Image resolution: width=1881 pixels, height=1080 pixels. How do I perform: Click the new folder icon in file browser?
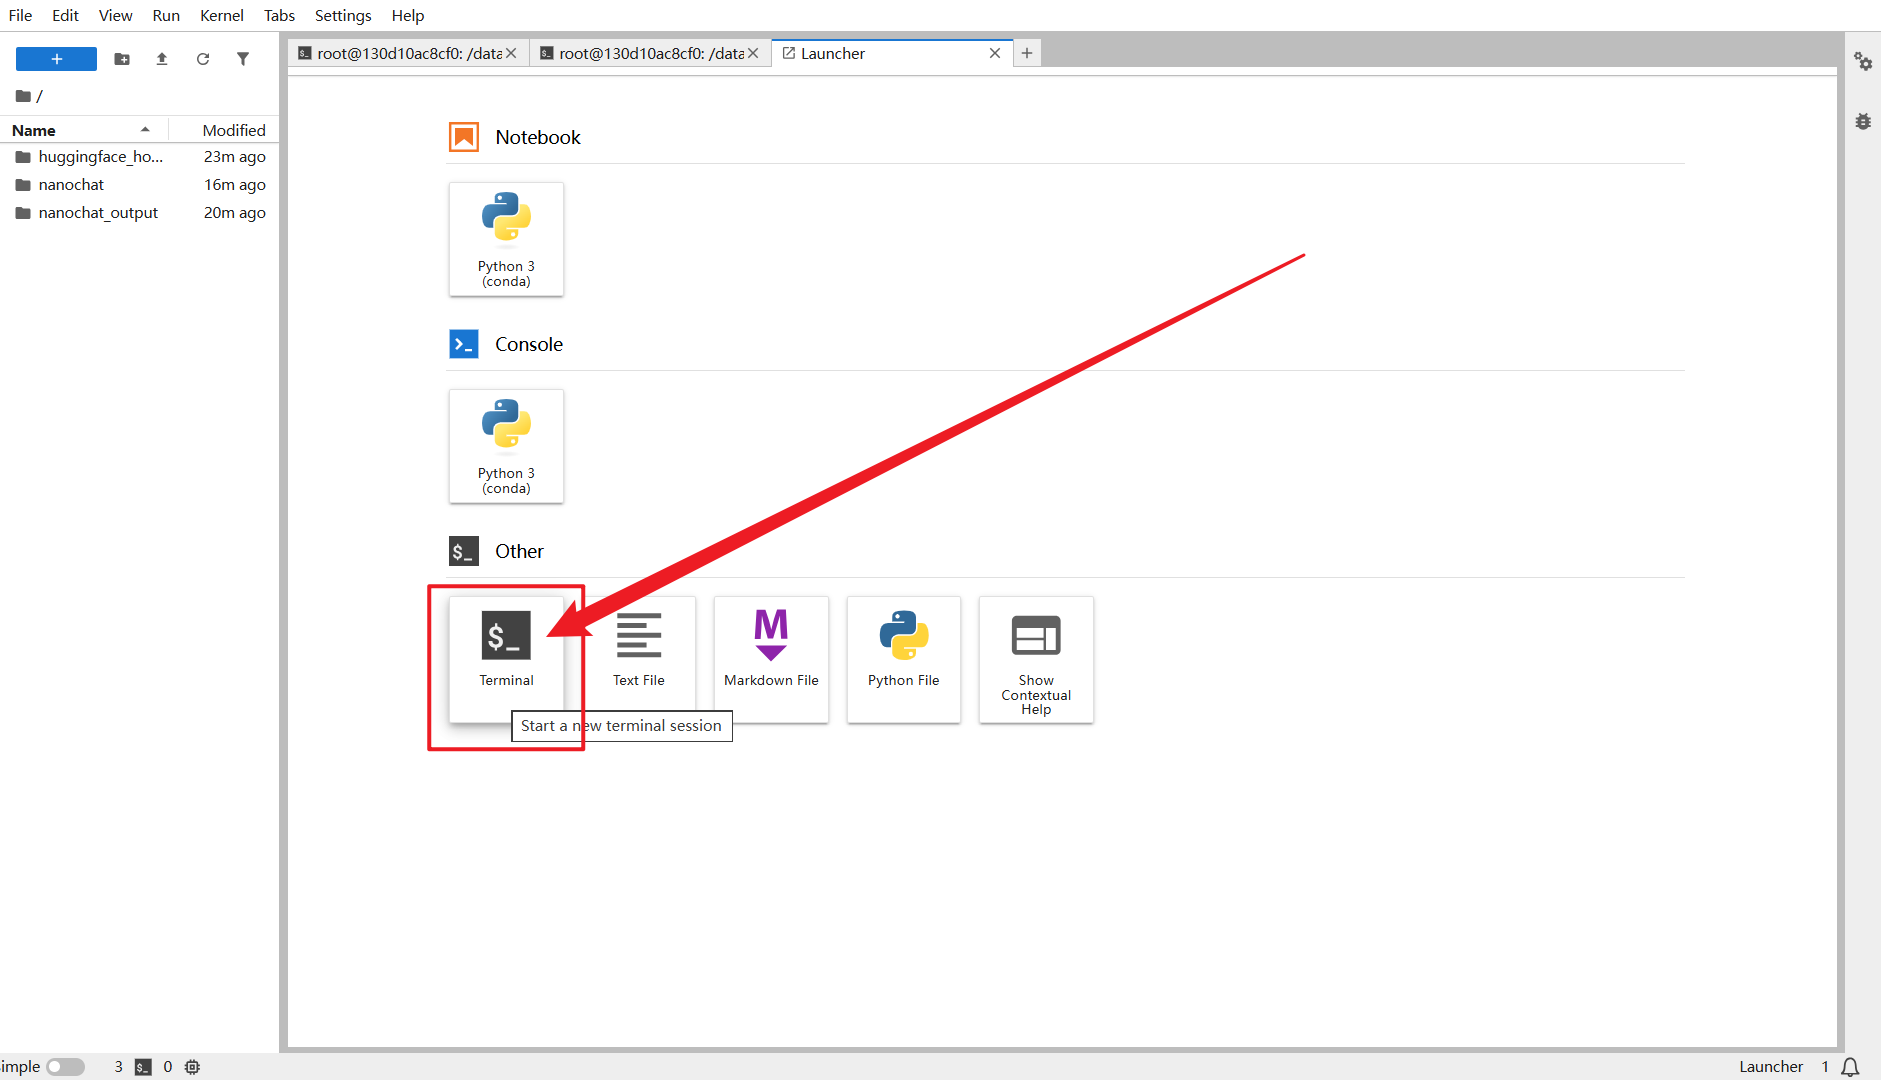[x=122, y=59]
